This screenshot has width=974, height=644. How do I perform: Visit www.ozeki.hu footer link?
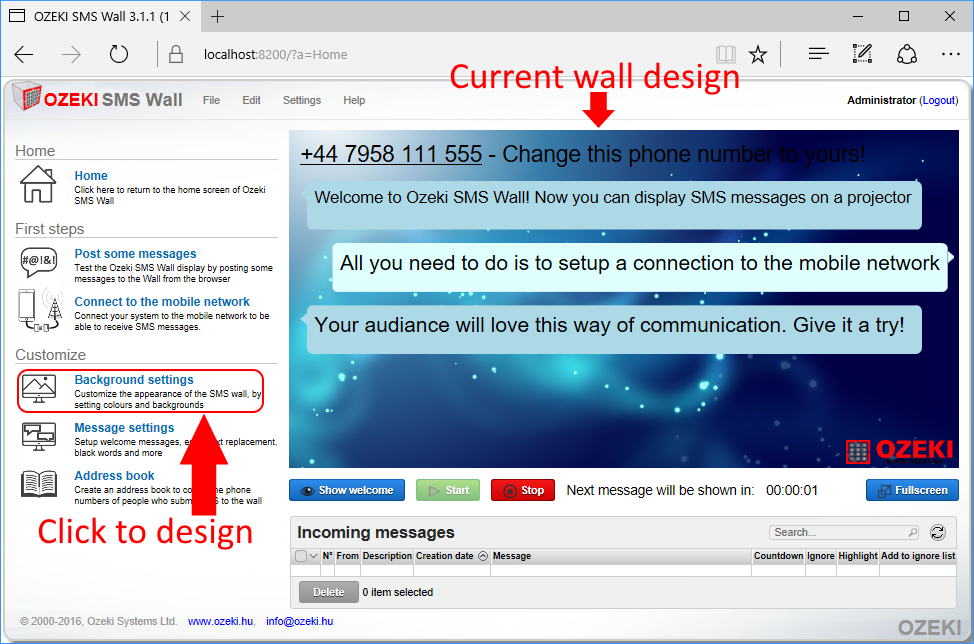pos(221,621)
